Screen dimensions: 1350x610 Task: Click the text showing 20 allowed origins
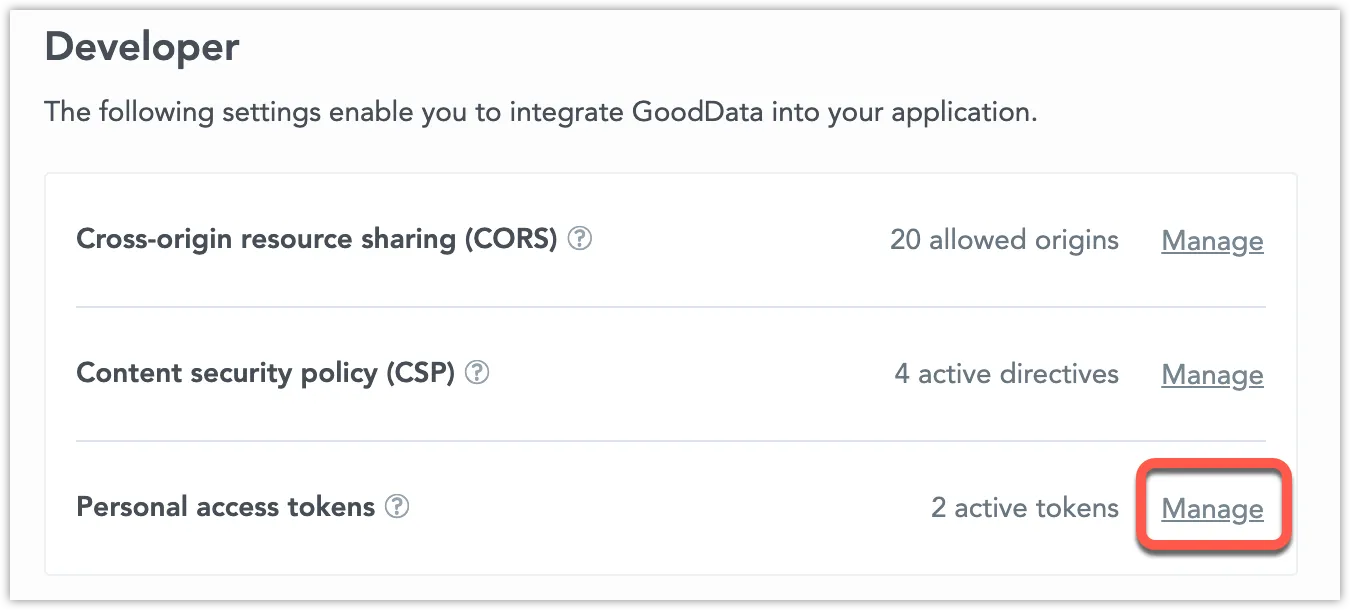click(1004, 240)
